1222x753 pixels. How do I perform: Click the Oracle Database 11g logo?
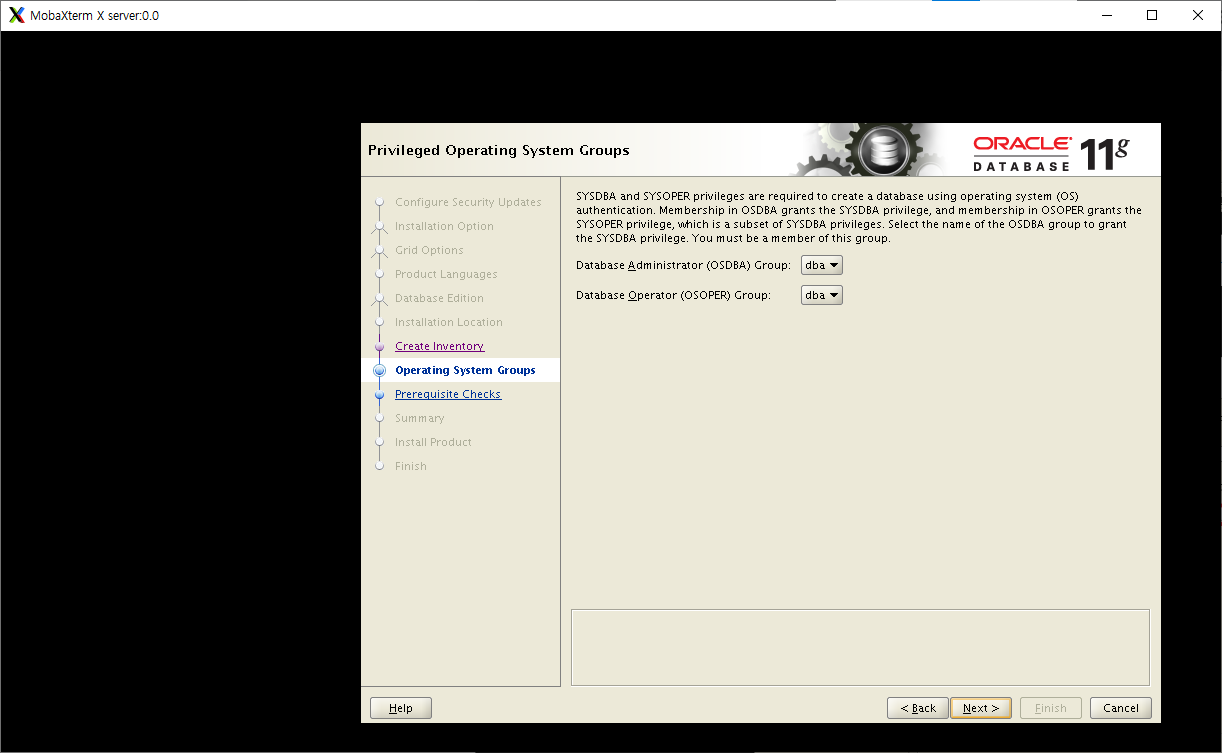(1051, 152)
